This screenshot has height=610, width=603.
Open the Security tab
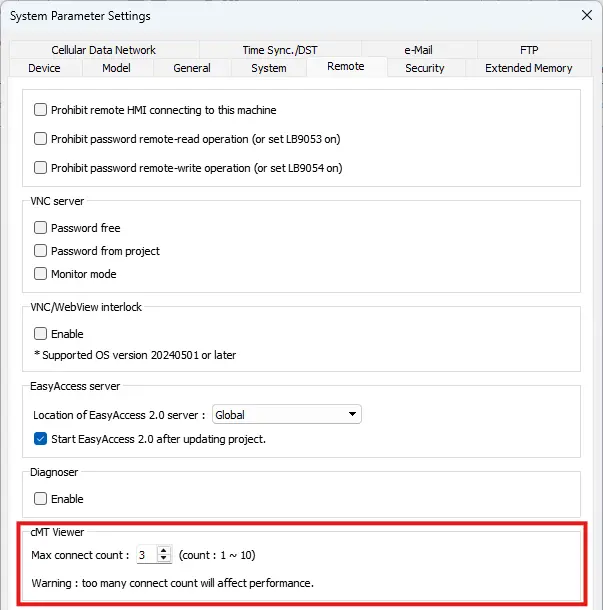pos(425,68)
